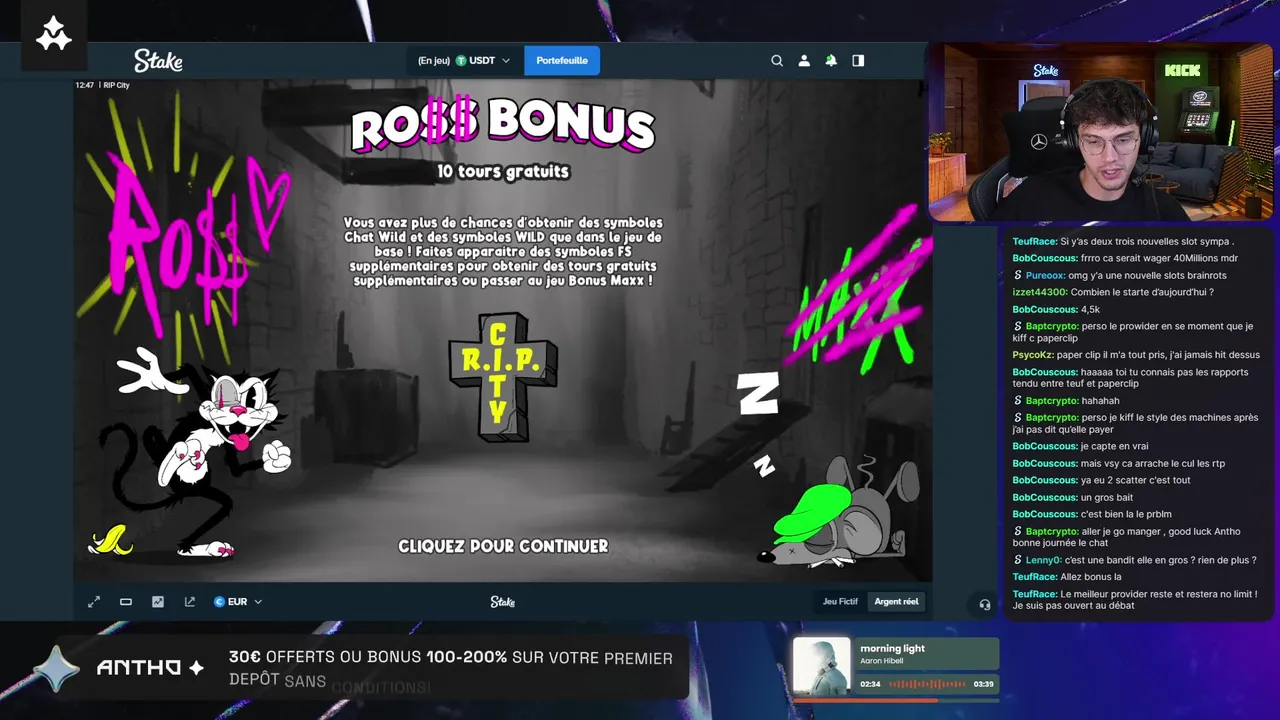Open the user profile icon
The height and width of the screenshot is (720, 1280).
pyautogui.click(x=804, y=61)
